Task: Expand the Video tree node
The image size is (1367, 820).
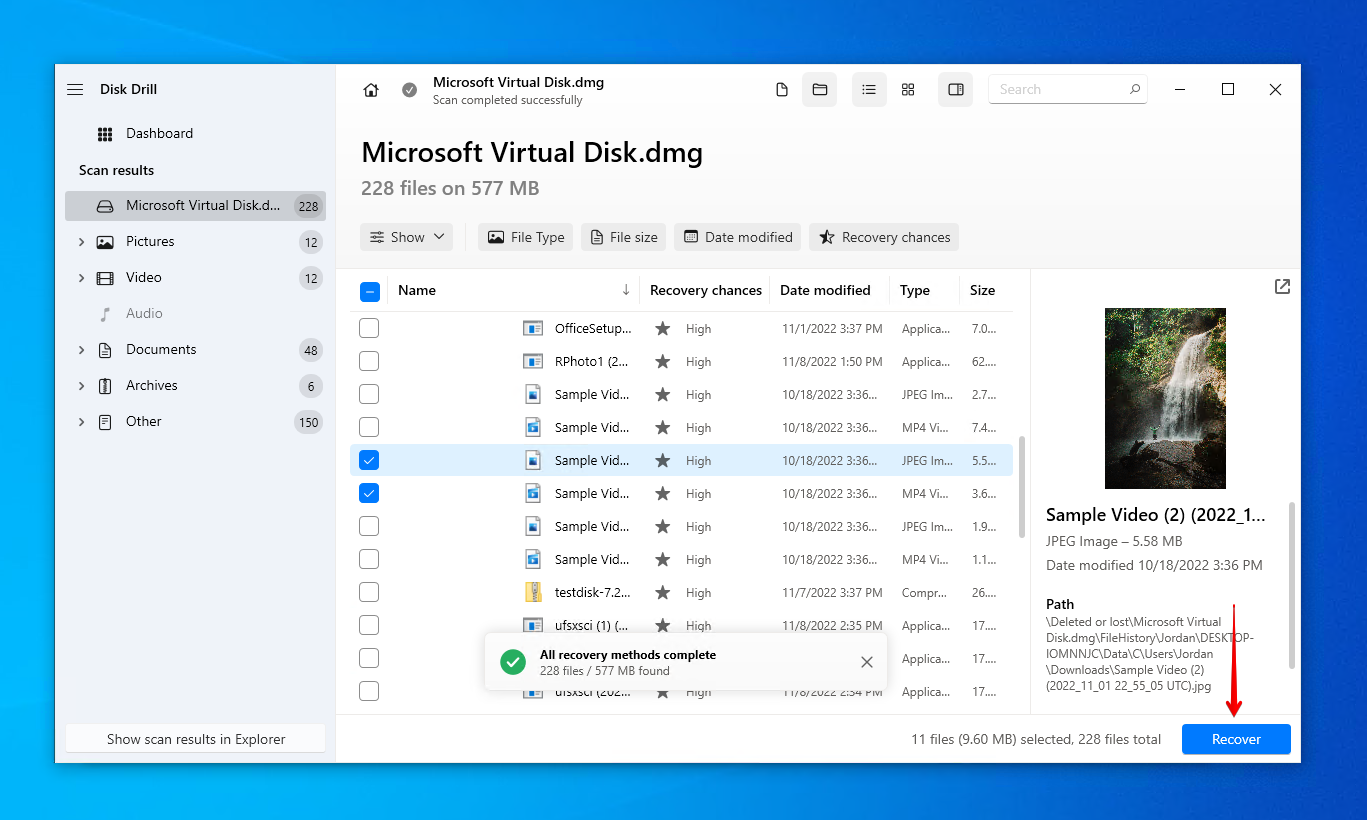Action: coord(81,278)
